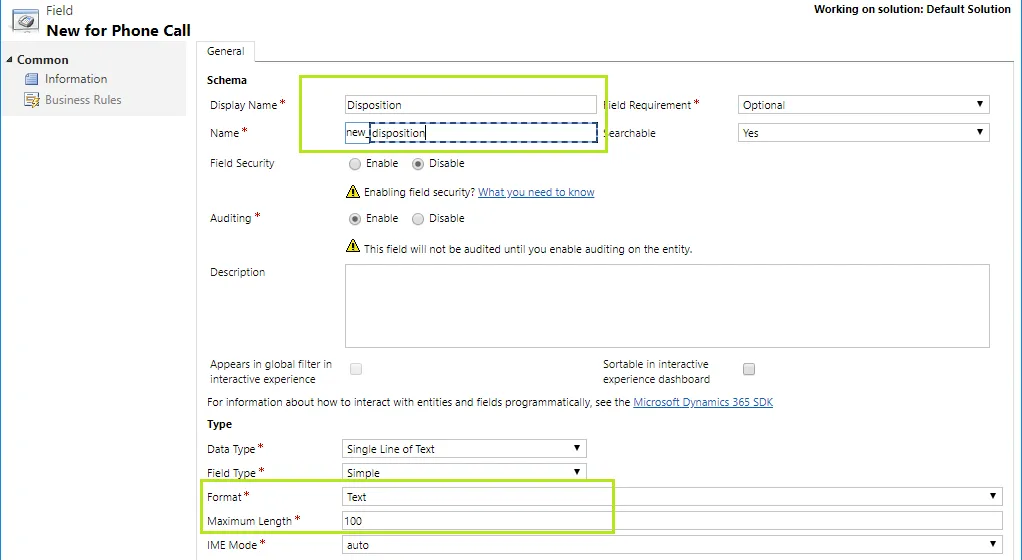Viewport: 1022px width, 560px height.
Task: Click the Maximum Length field
Action: point(672,521)
